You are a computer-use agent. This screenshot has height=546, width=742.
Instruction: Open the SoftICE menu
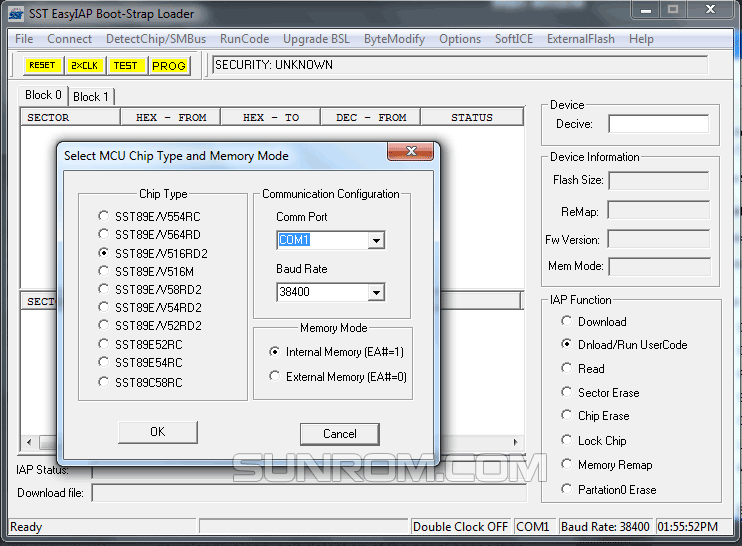[x=513, y=39]
